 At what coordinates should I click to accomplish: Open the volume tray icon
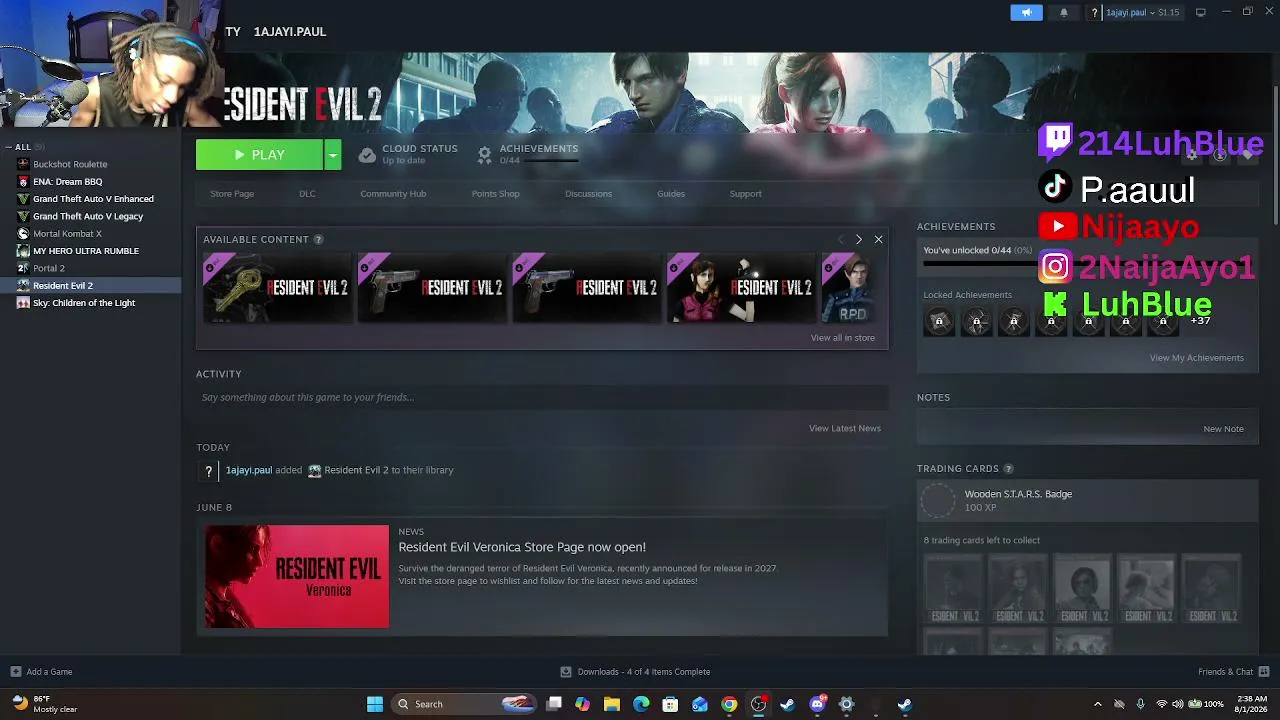pyautogui.click(x=1178, y=704)
